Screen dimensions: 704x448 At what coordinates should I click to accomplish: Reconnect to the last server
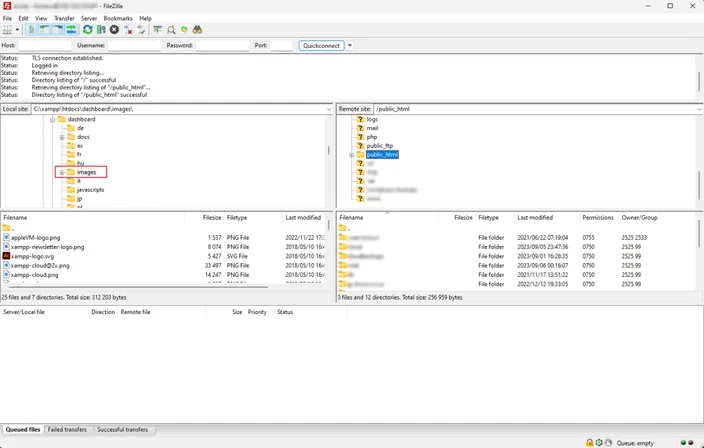click(141, 30)
